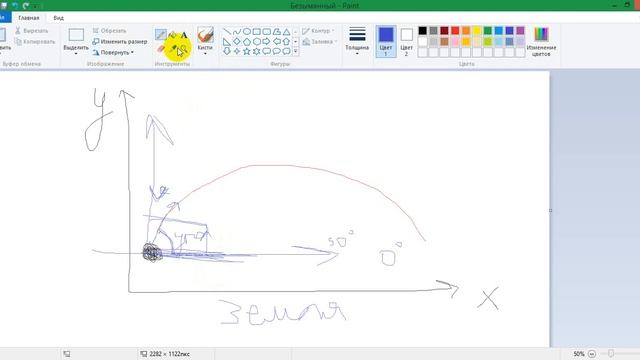The image size is (640, 360).
Task: Select the Eraser tool
Action: 160,49
